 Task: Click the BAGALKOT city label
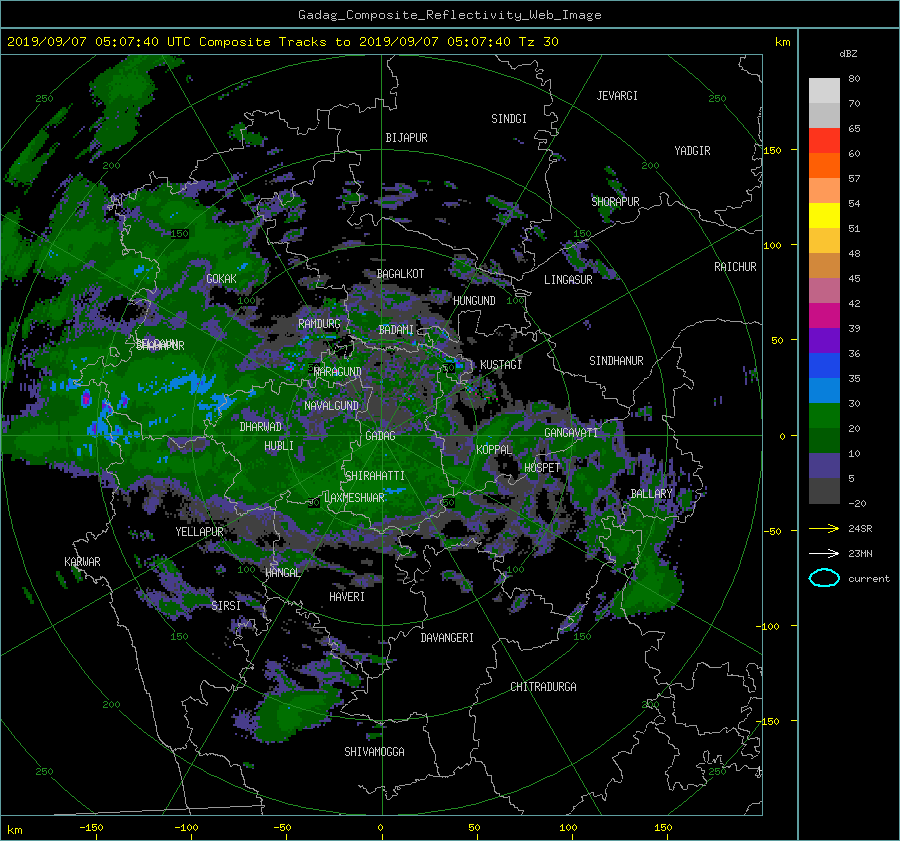pyautogui.click(x=400, y=274)
